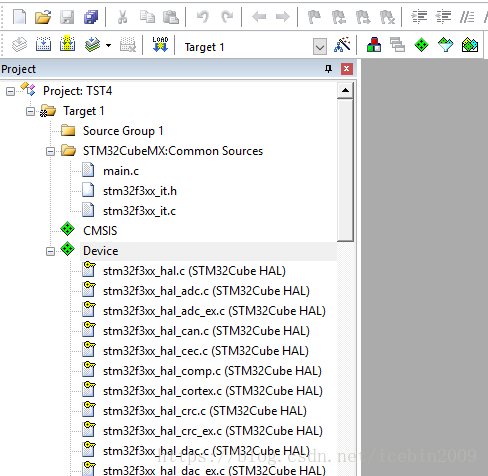Collapse the Target 1 tree node

click(30, 111)
